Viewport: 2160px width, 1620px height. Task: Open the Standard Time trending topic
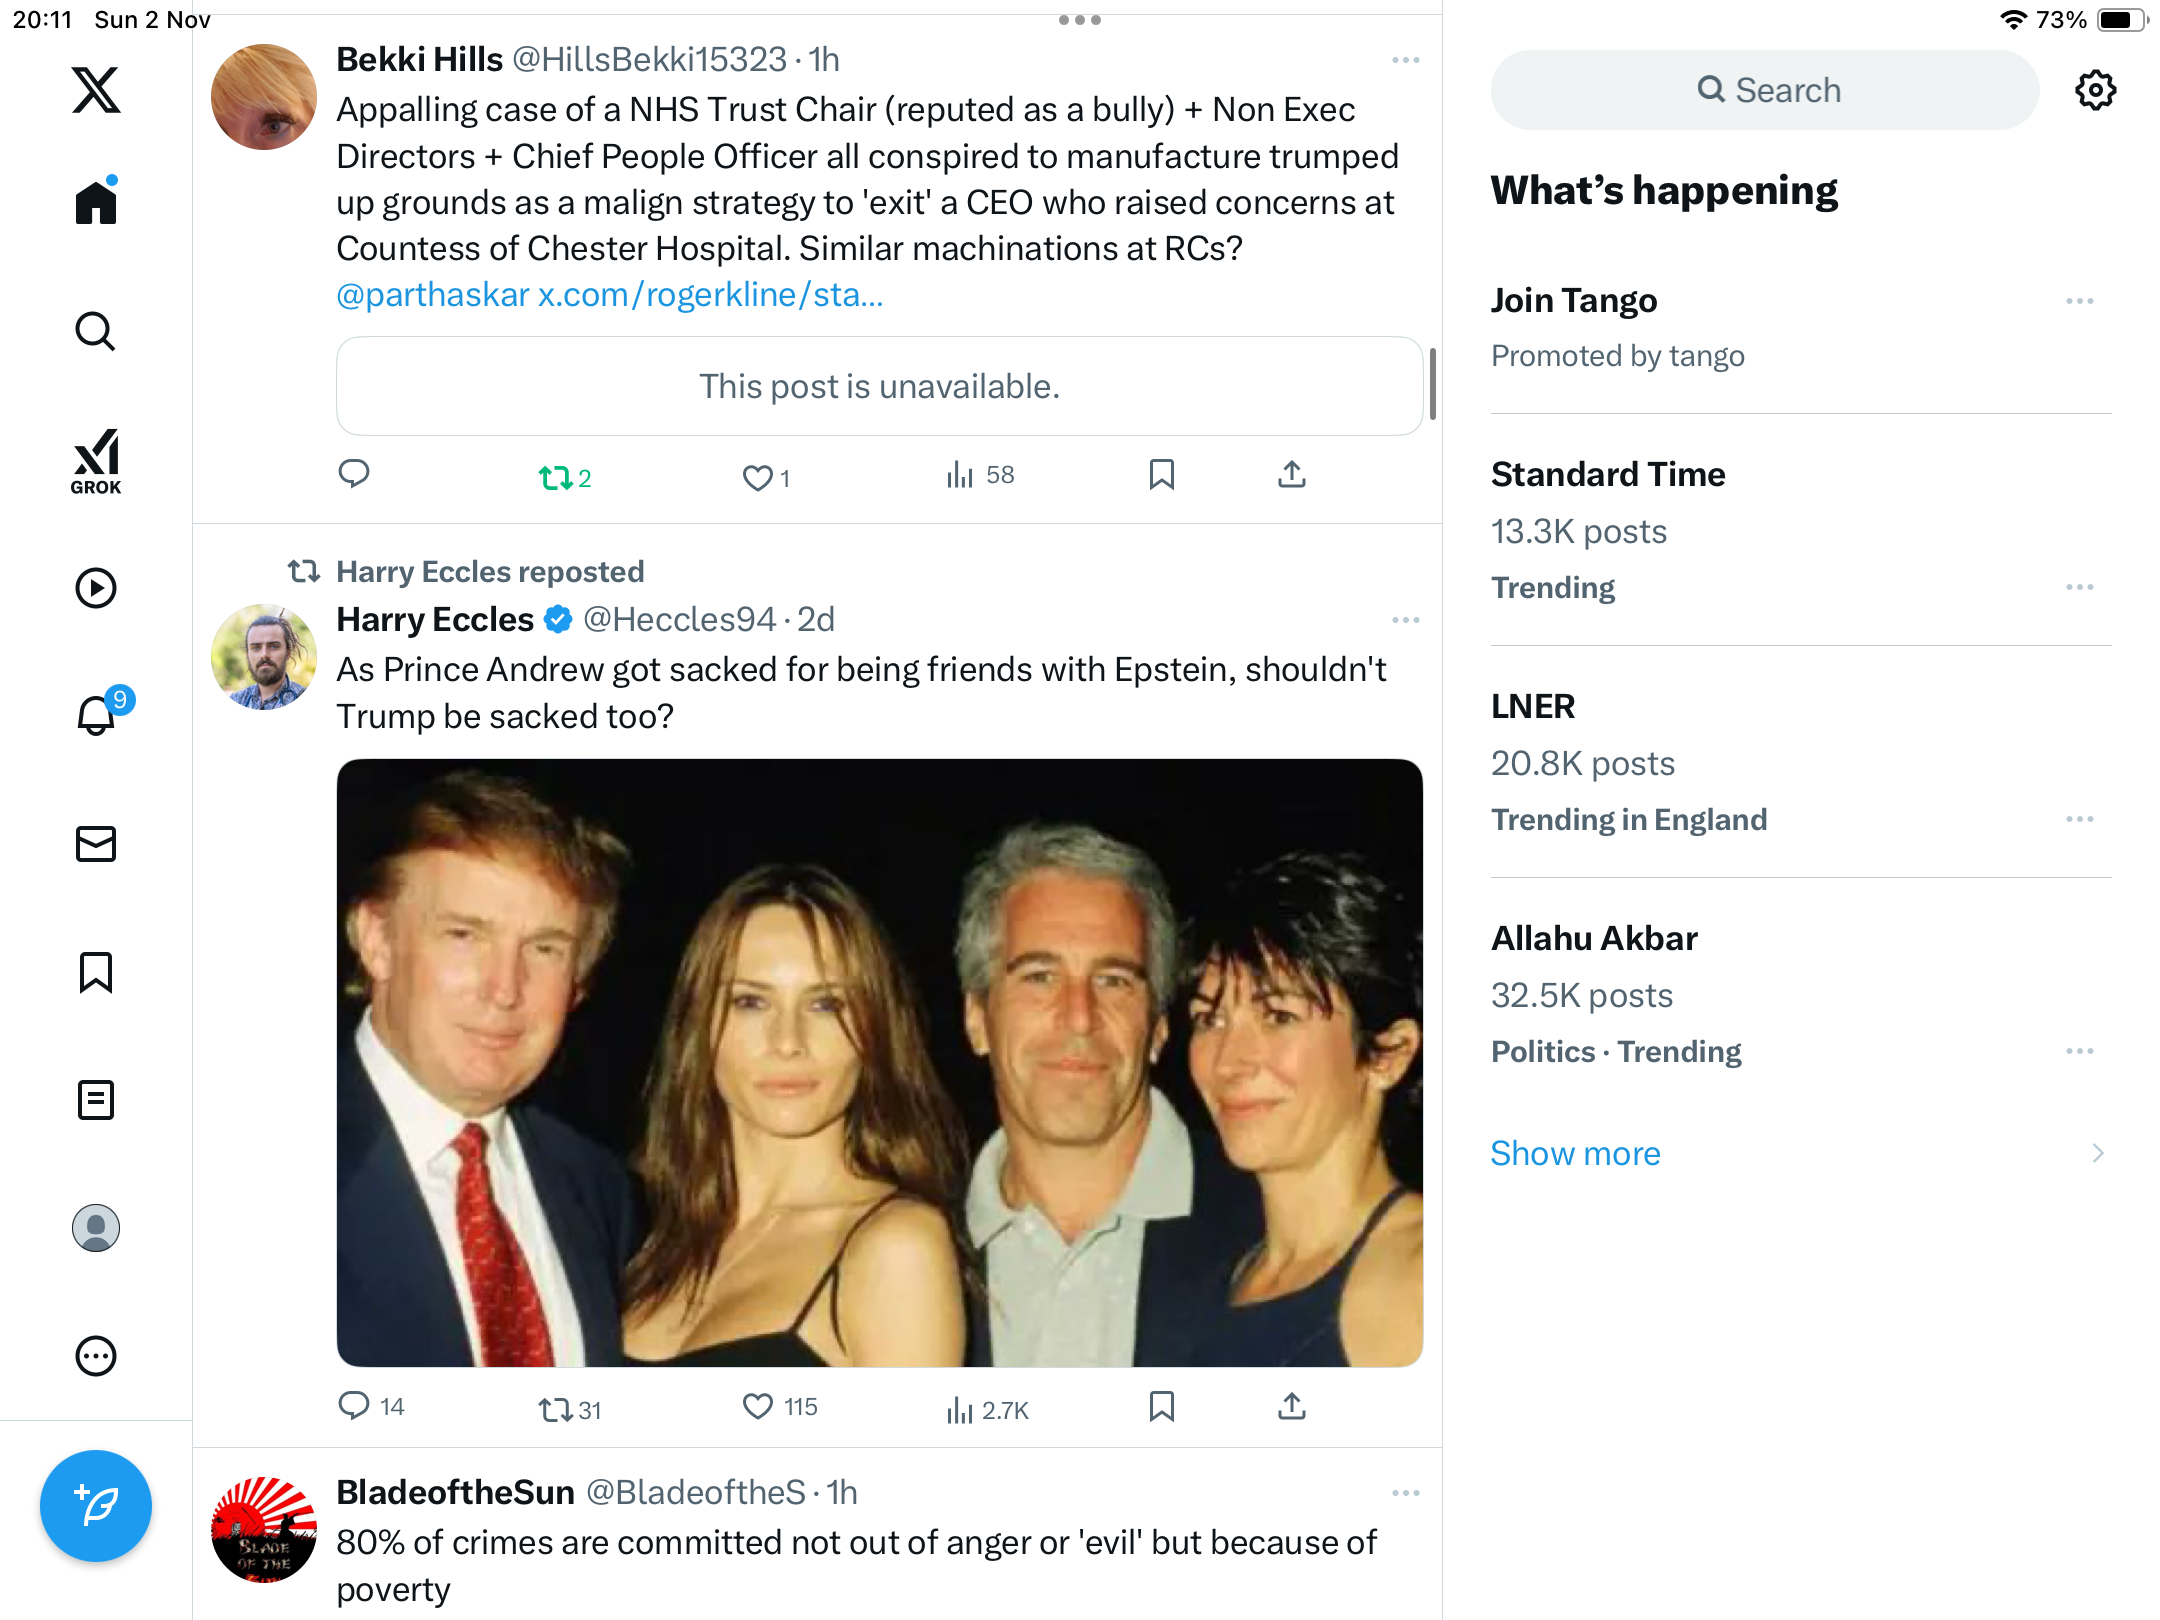[1607, 474]
